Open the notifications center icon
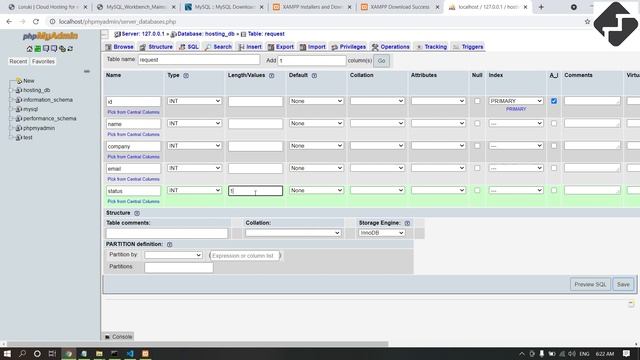 pos(627,353)
